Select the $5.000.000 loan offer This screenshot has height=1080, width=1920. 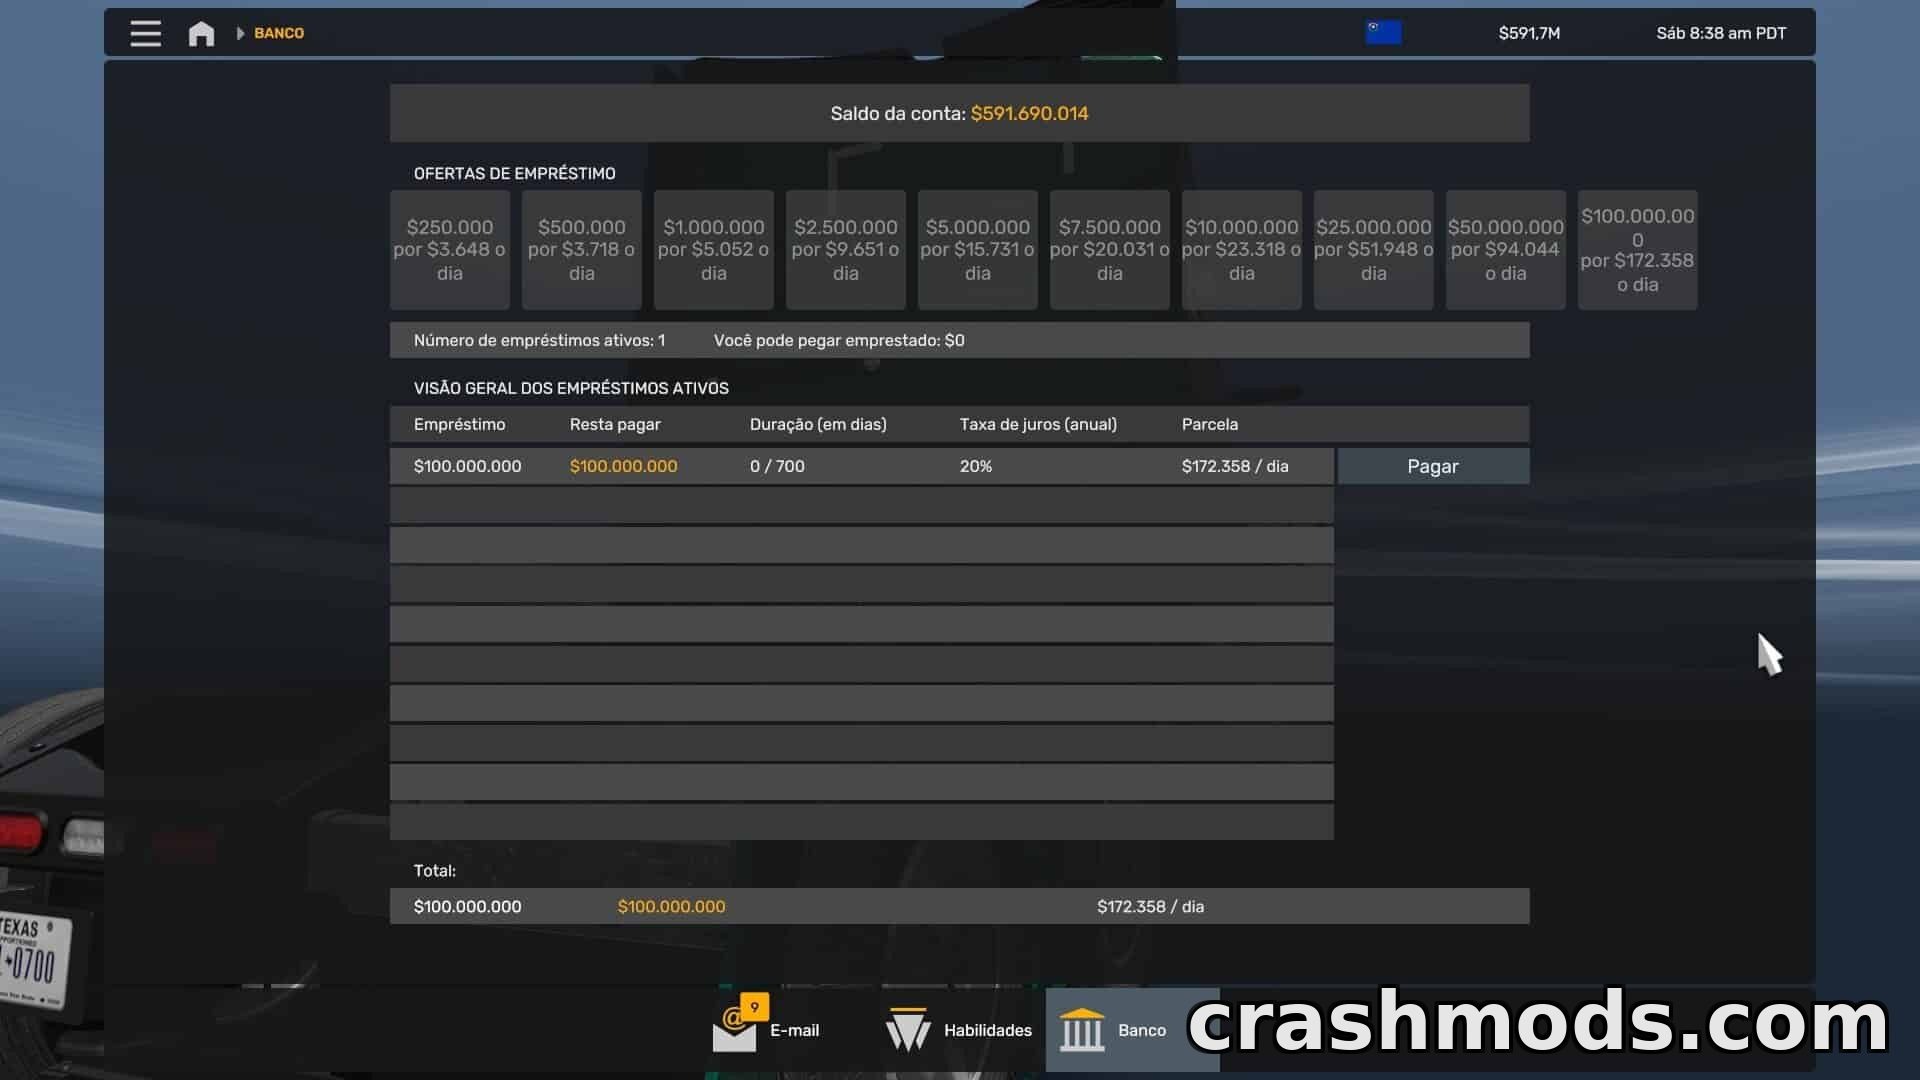pyautogui.click(x=978, y=250)
